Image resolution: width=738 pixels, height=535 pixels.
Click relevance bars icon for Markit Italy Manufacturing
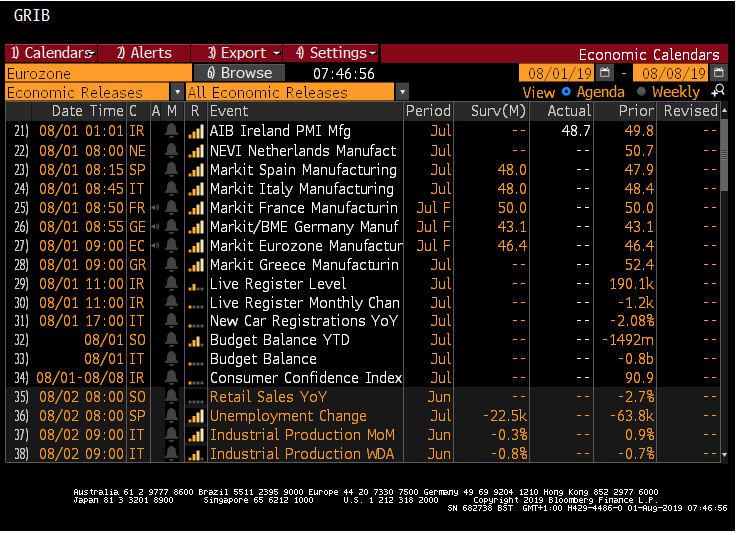(x=196, y=189)
